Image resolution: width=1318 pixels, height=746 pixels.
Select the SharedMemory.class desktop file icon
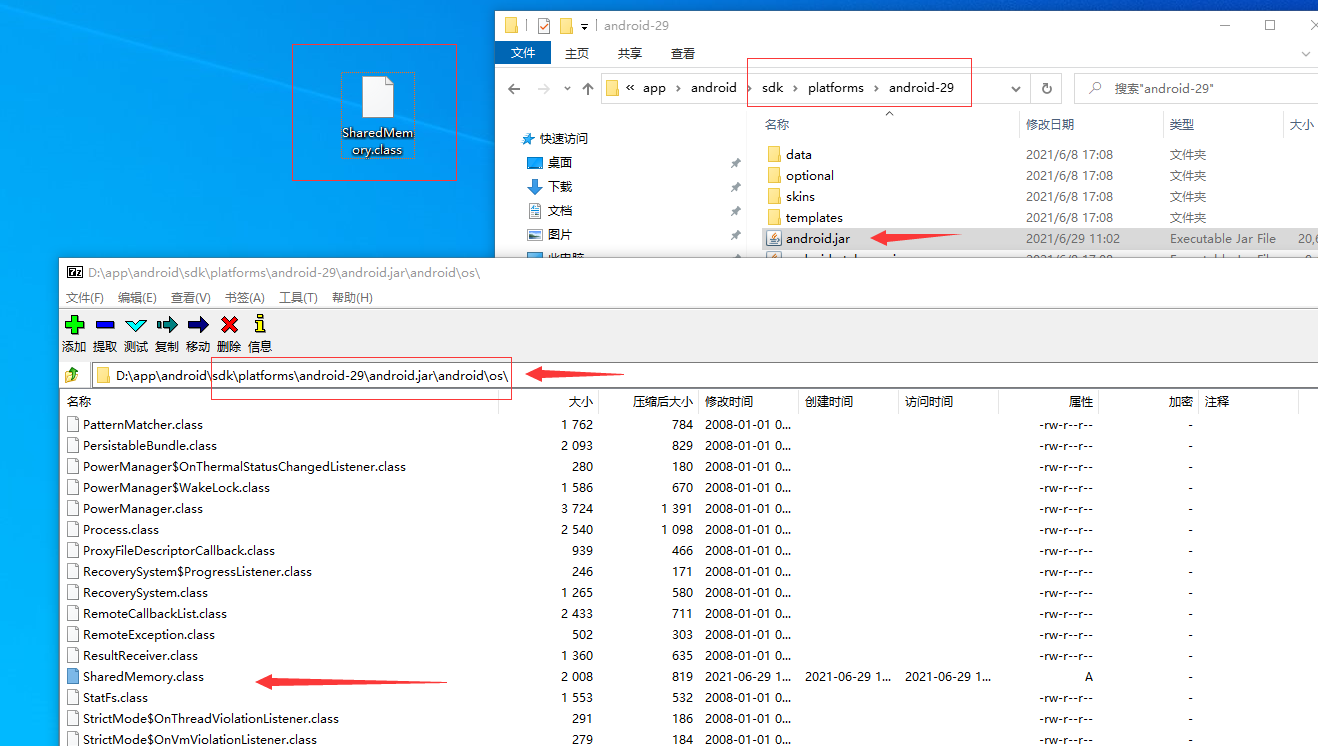pos(377,116)
